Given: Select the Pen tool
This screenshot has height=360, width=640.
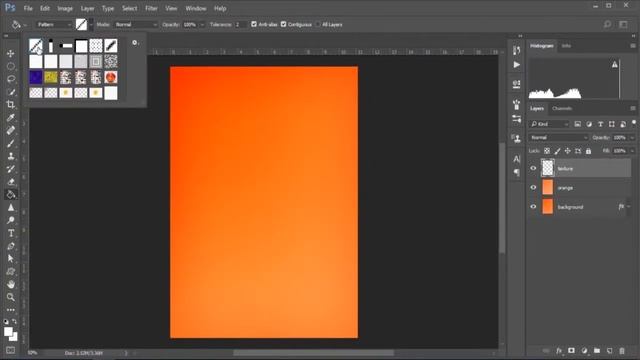Looking at the screenshot, I should pyautogui.click(x=11, y=246).
